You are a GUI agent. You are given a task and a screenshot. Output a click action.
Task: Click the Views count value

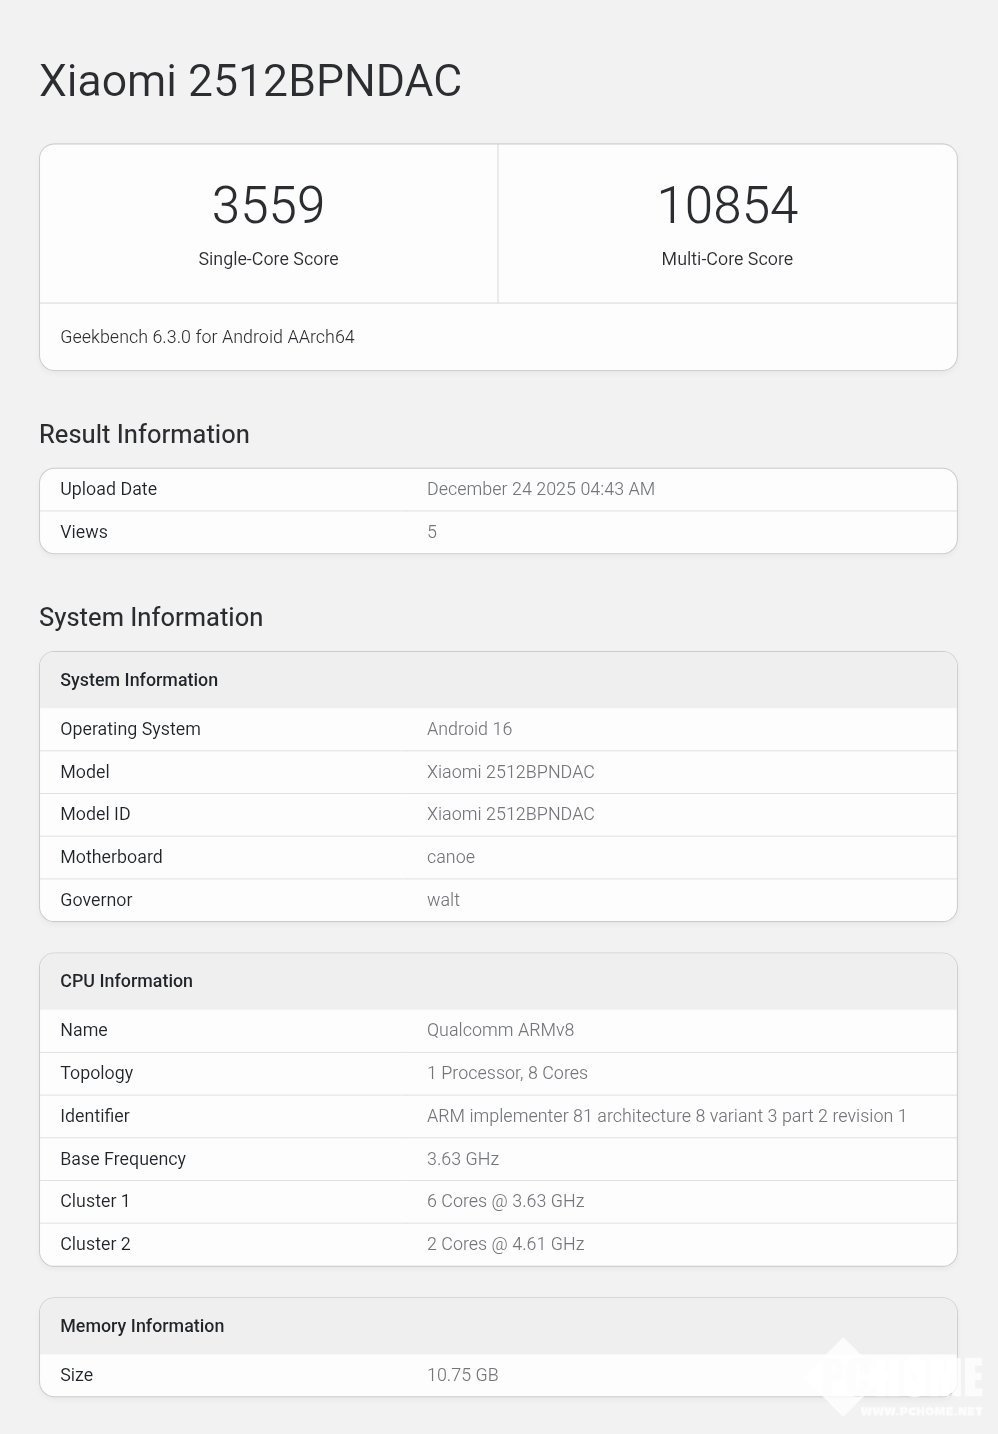coord(432,532)
